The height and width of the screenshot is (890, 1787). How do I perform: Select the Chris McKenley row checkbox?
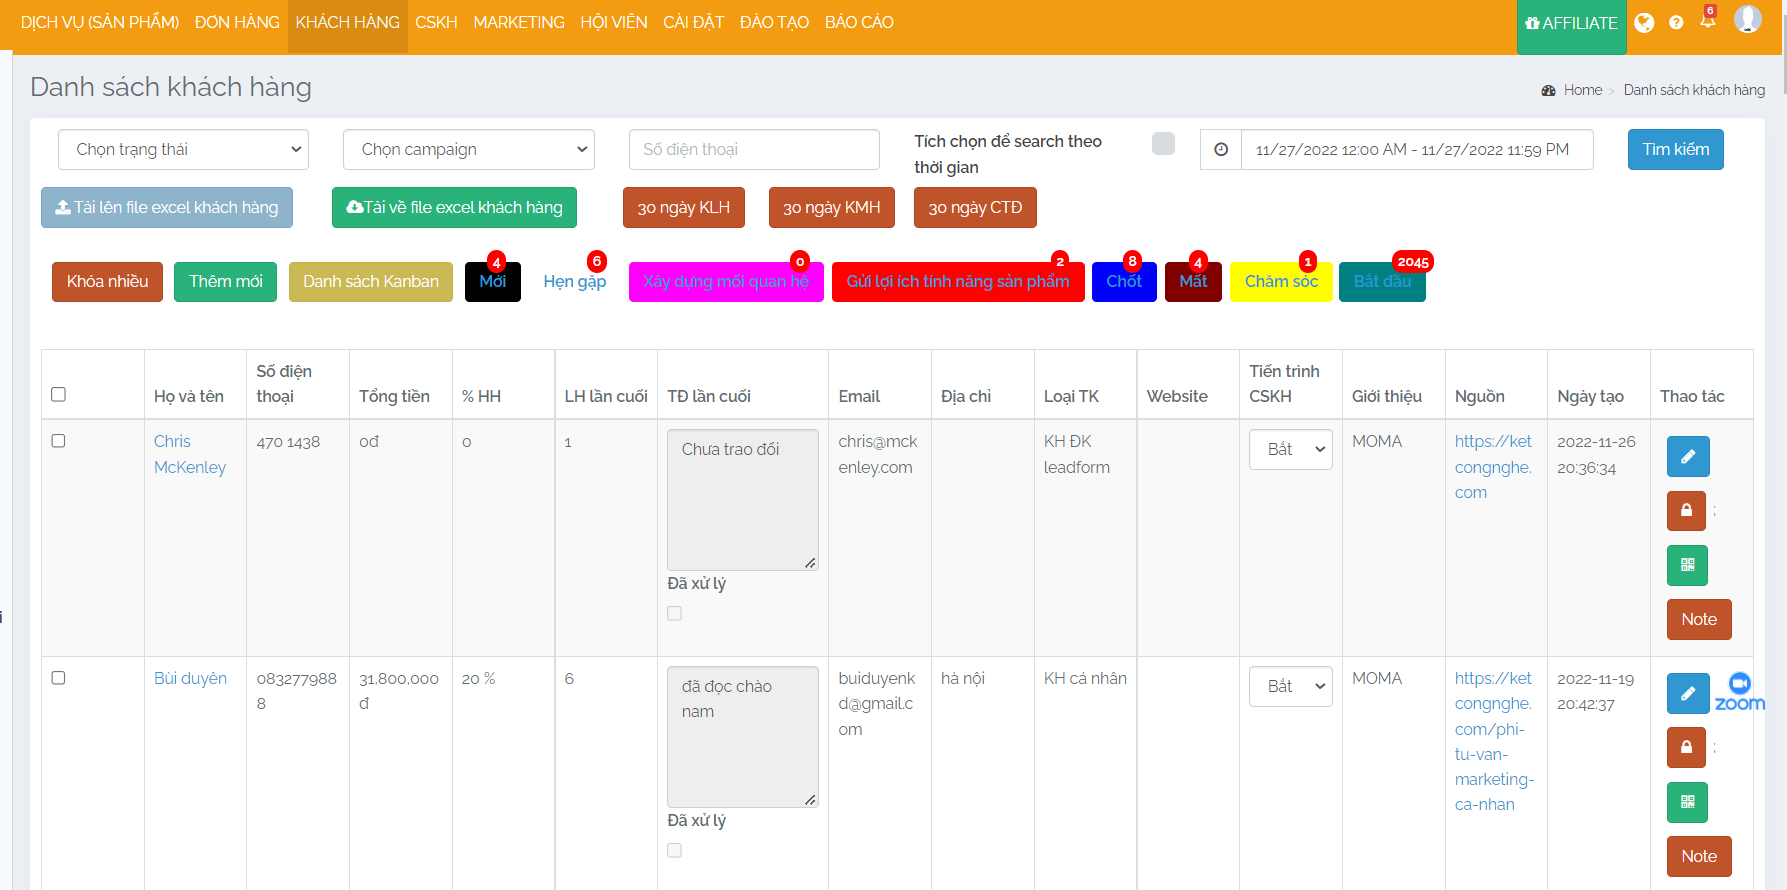pos(59,441)
